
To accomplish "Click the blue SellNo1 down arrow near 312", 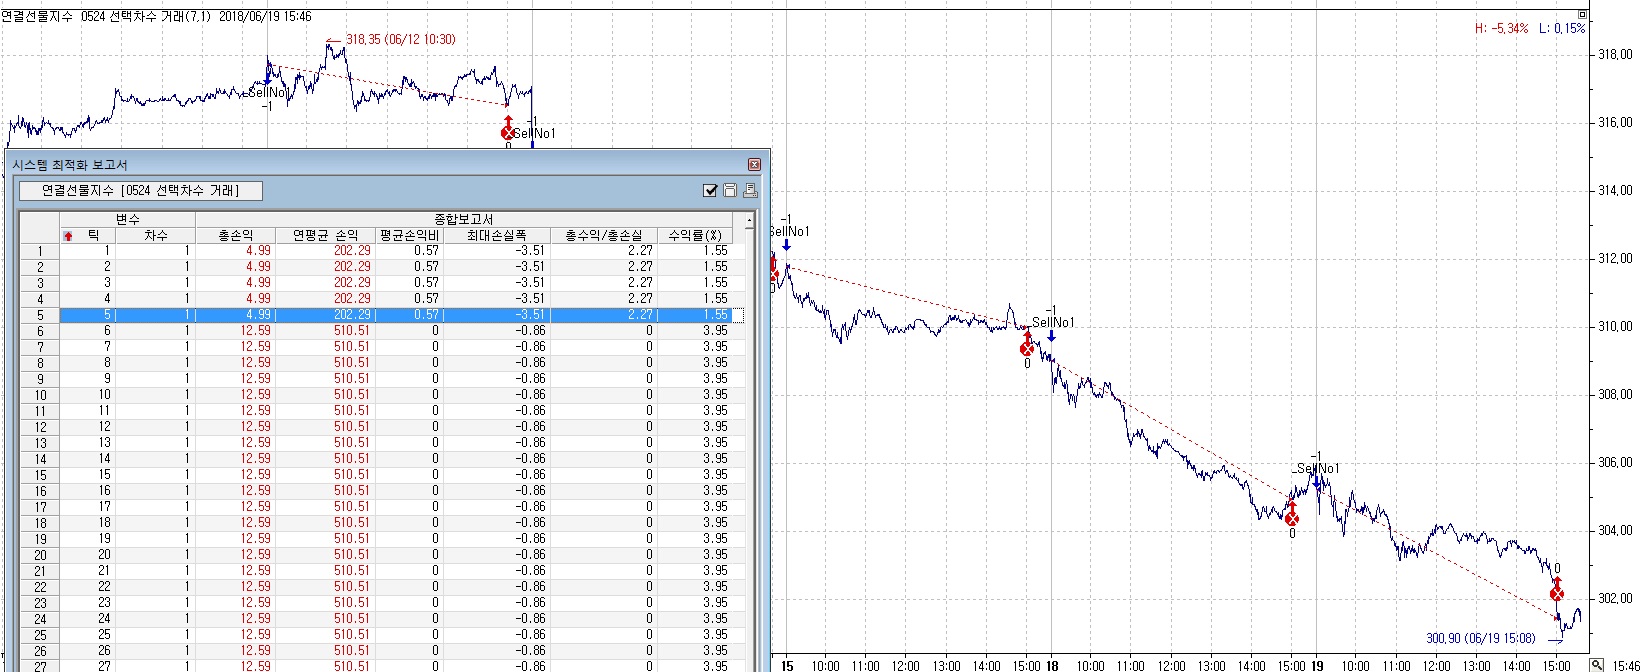I will click(x=787, y=245).
